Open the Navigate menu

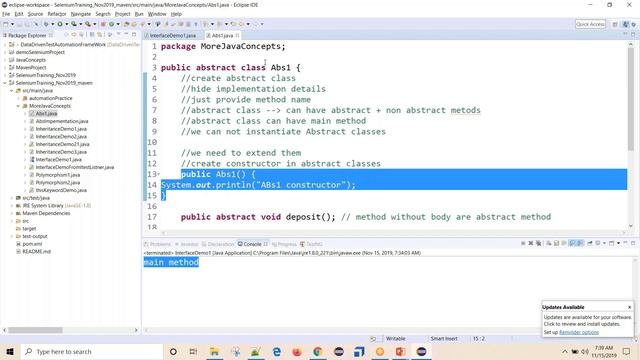tap(81, 14)
